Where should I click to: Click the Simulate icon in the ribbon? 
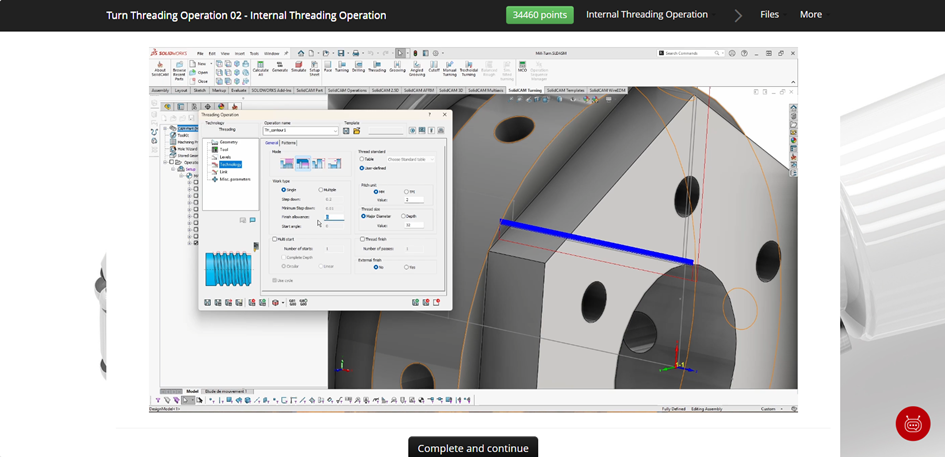point(299,66)
